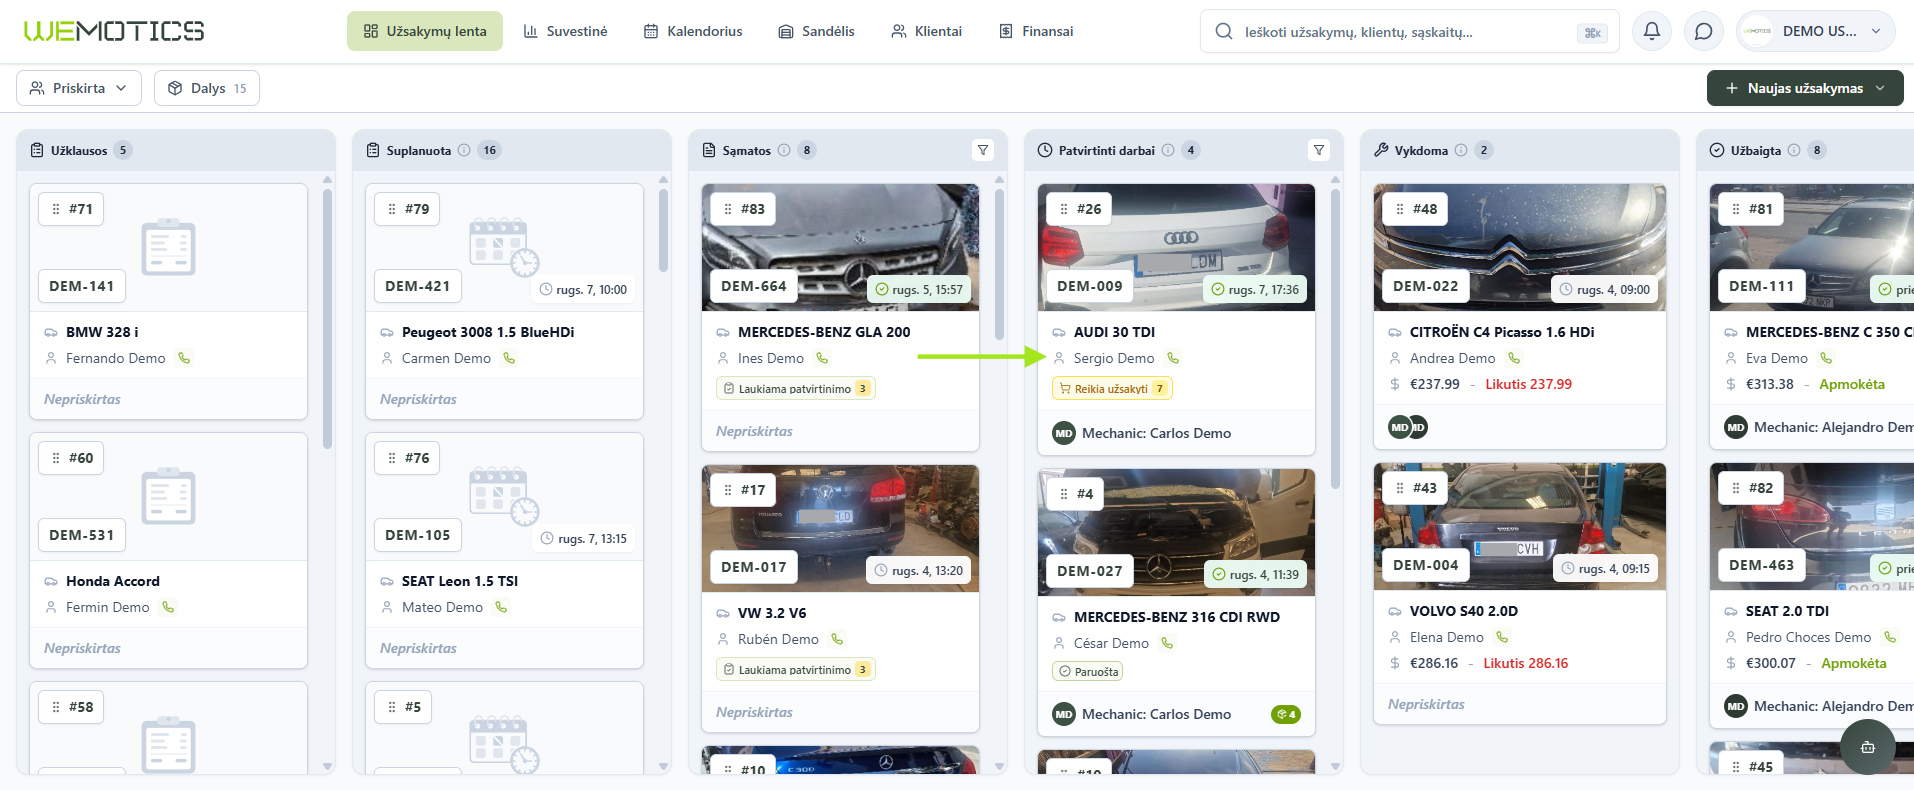Open Volvo S40 2.0D card photo
This screenshot has height=790, width=1914.
click(1520, 526)
